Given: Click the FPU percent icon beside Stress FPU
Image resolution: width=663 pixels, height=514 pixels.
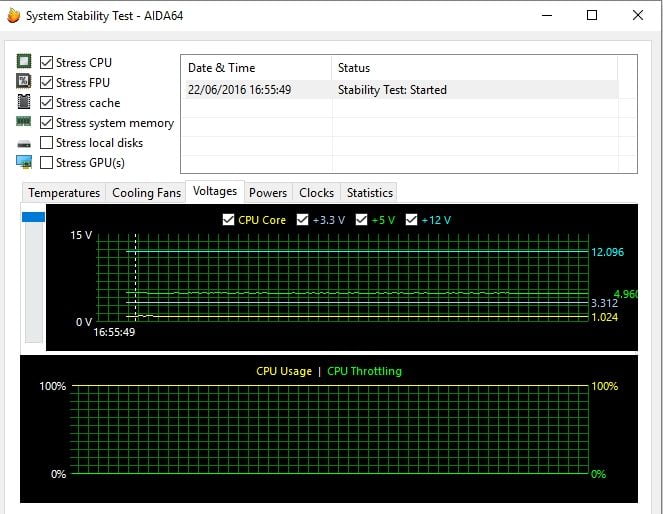Looking at the screenshot, I should [x=24, y=81].
